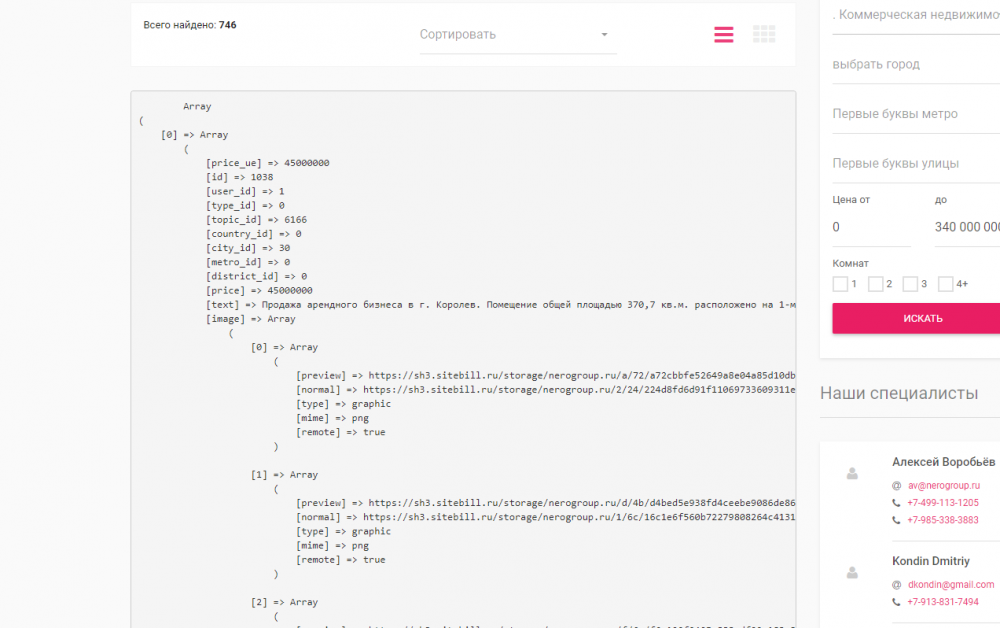Open the Коммерческая недвижимость selector
The width and height of the screenshot is (1000, 628).
click(916, 15)
